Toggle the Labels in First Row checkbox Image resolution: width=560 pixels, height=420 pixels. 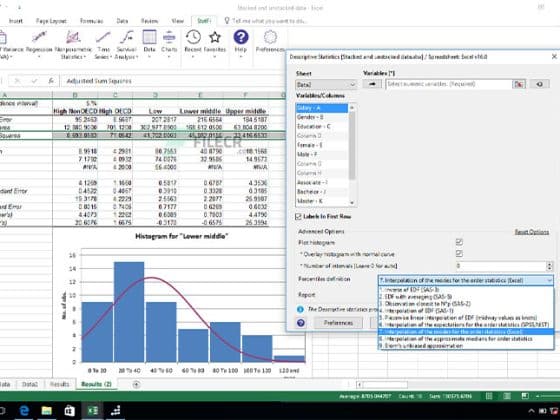click(299, 216)
